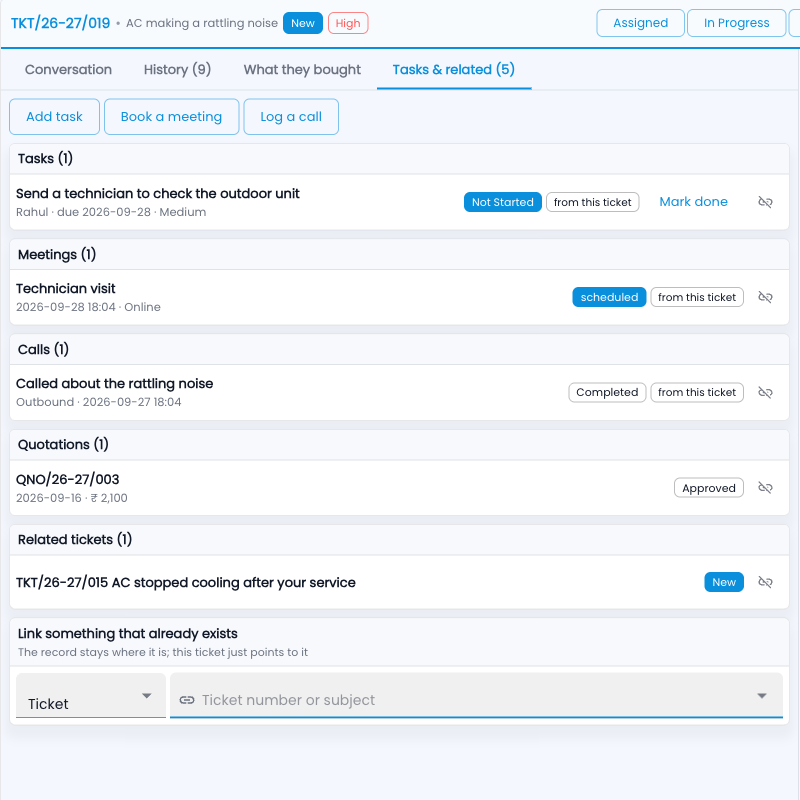
Task: Click link icon in ticket search field
Action: click(x=187, y=700)
